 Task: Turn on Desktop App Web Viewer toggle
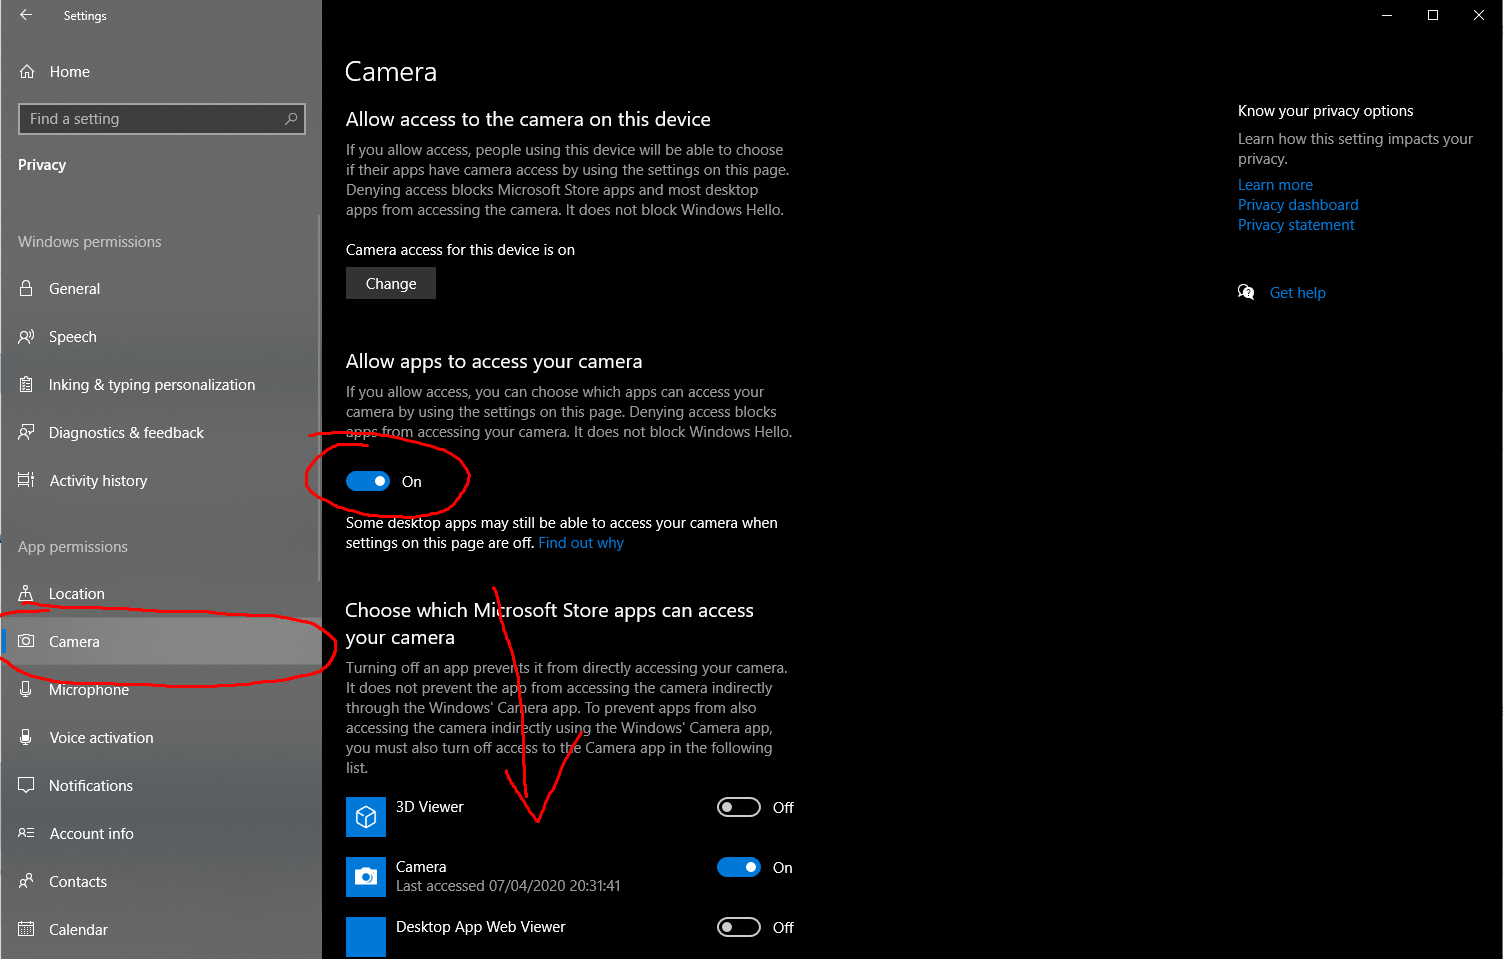tap(739, 927)
